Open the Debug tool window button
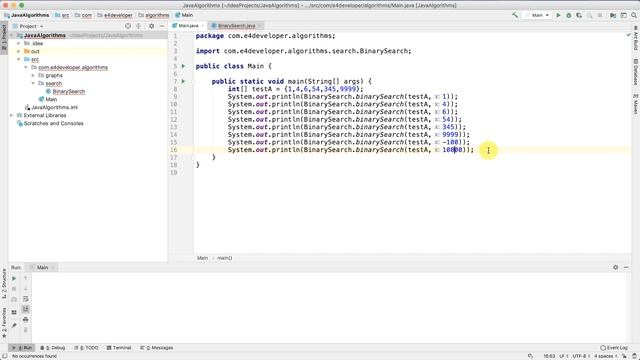This screenshot has width=640, height=360. coord(53,348)
